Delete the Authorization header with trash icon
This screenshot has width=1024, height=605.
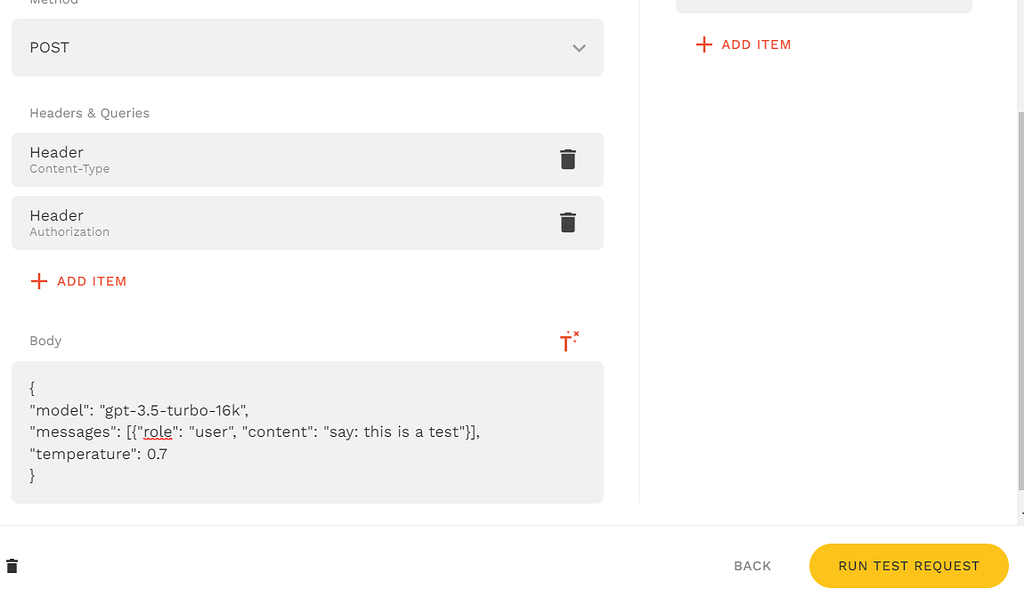click(568, 222)
